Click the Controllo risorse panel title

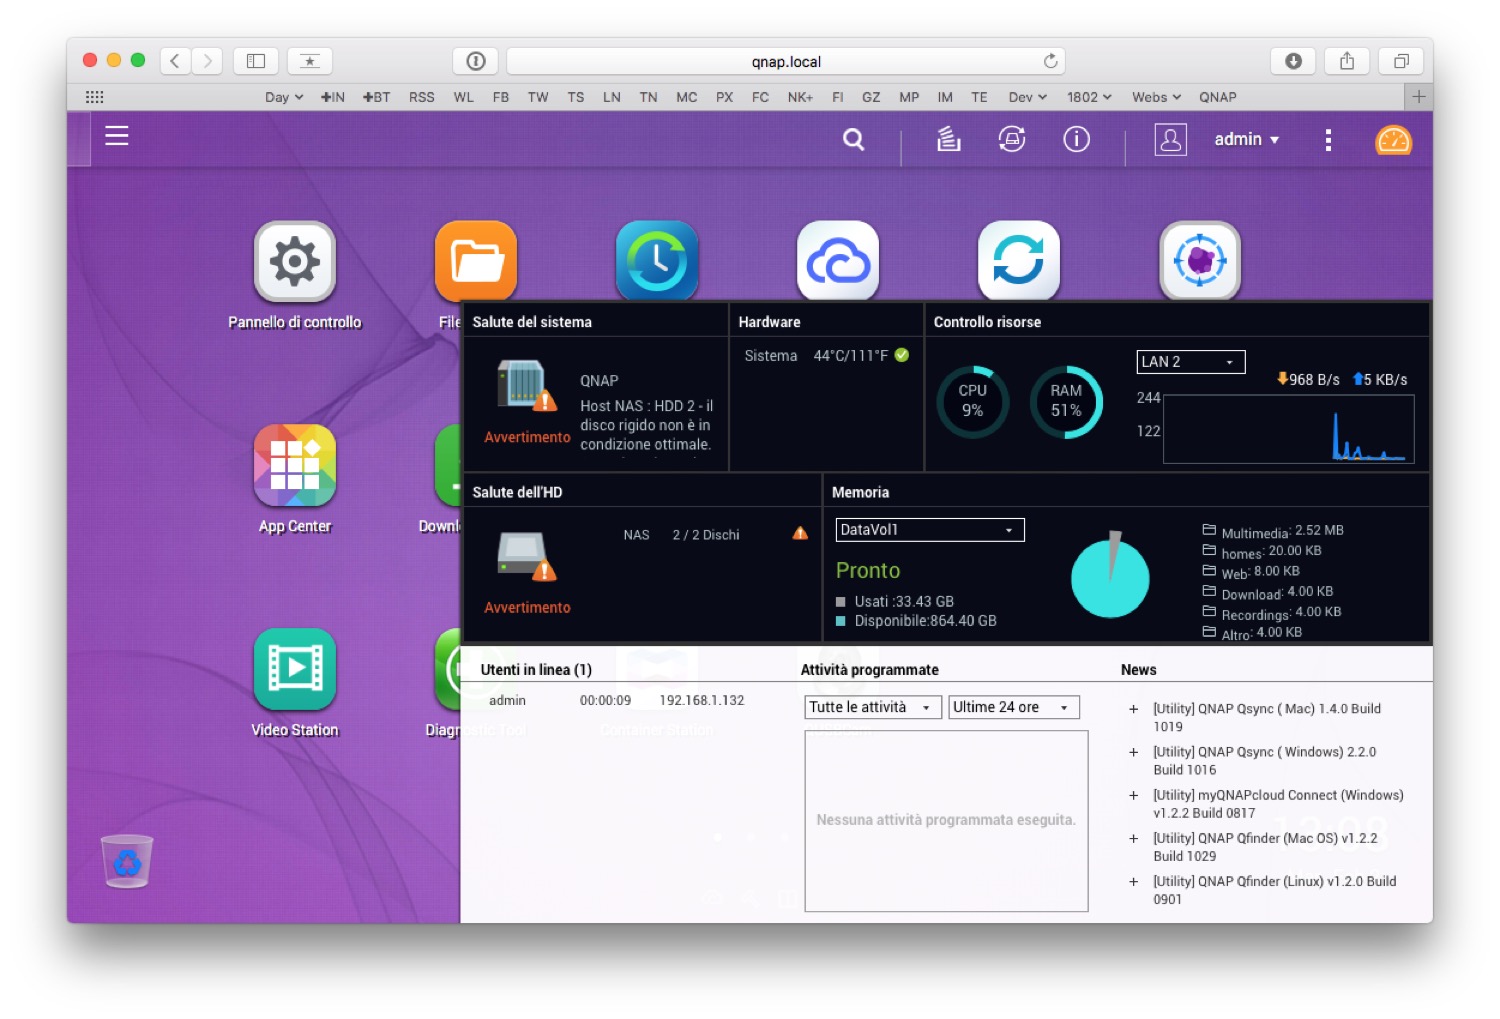coord(987,322)
